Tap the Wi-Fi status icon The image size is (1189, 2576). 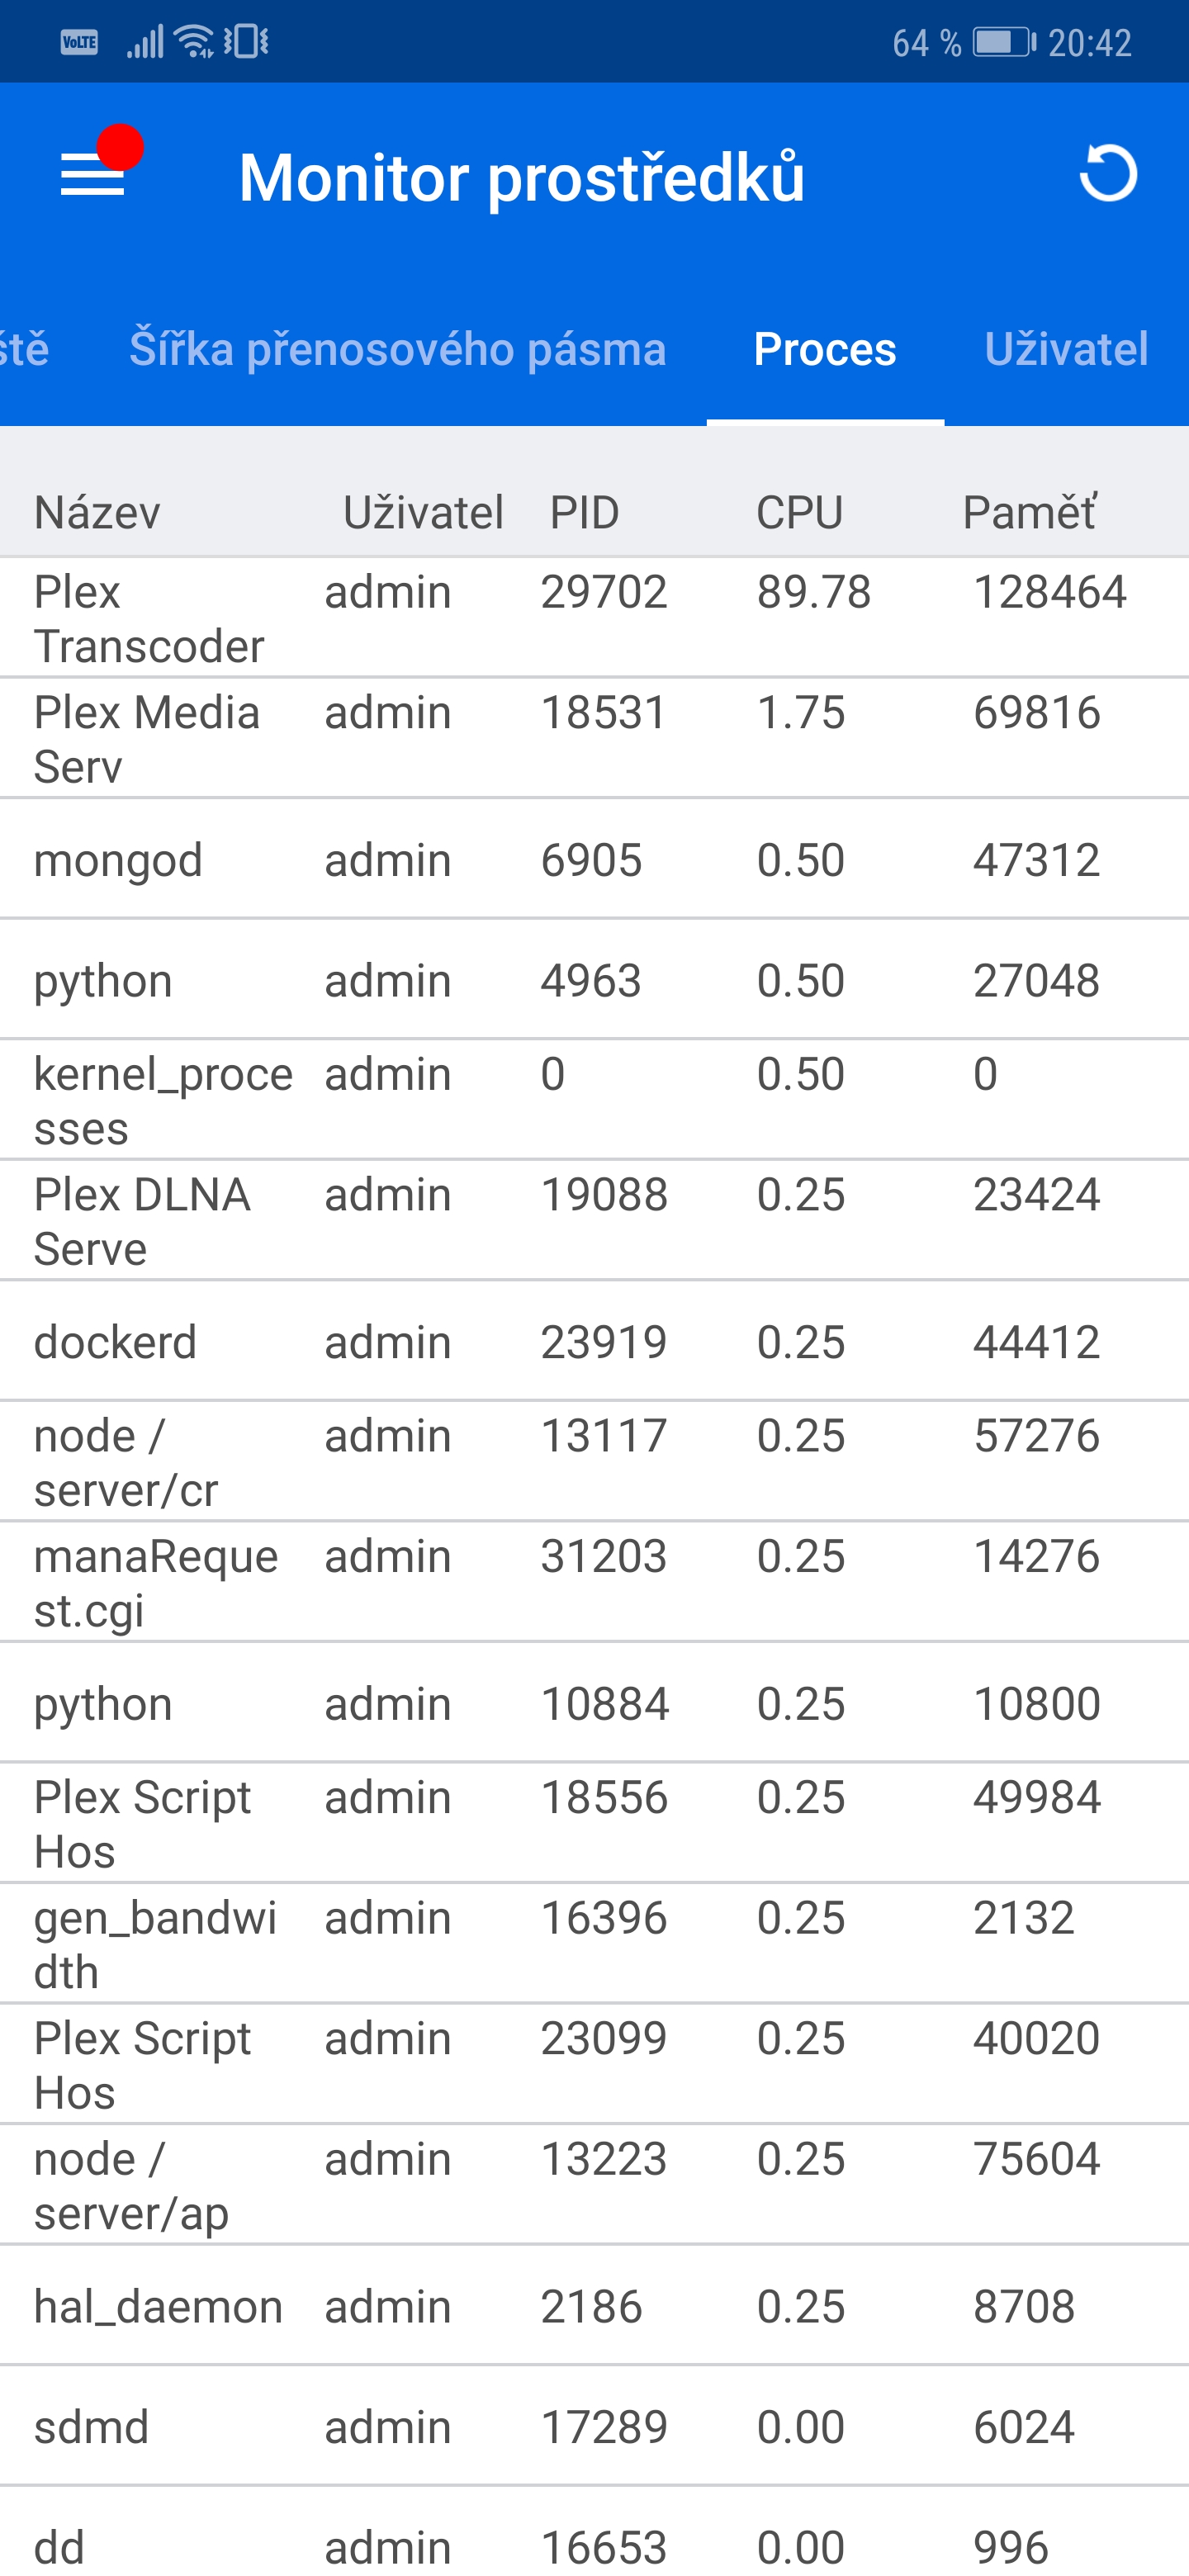[194, 42]
